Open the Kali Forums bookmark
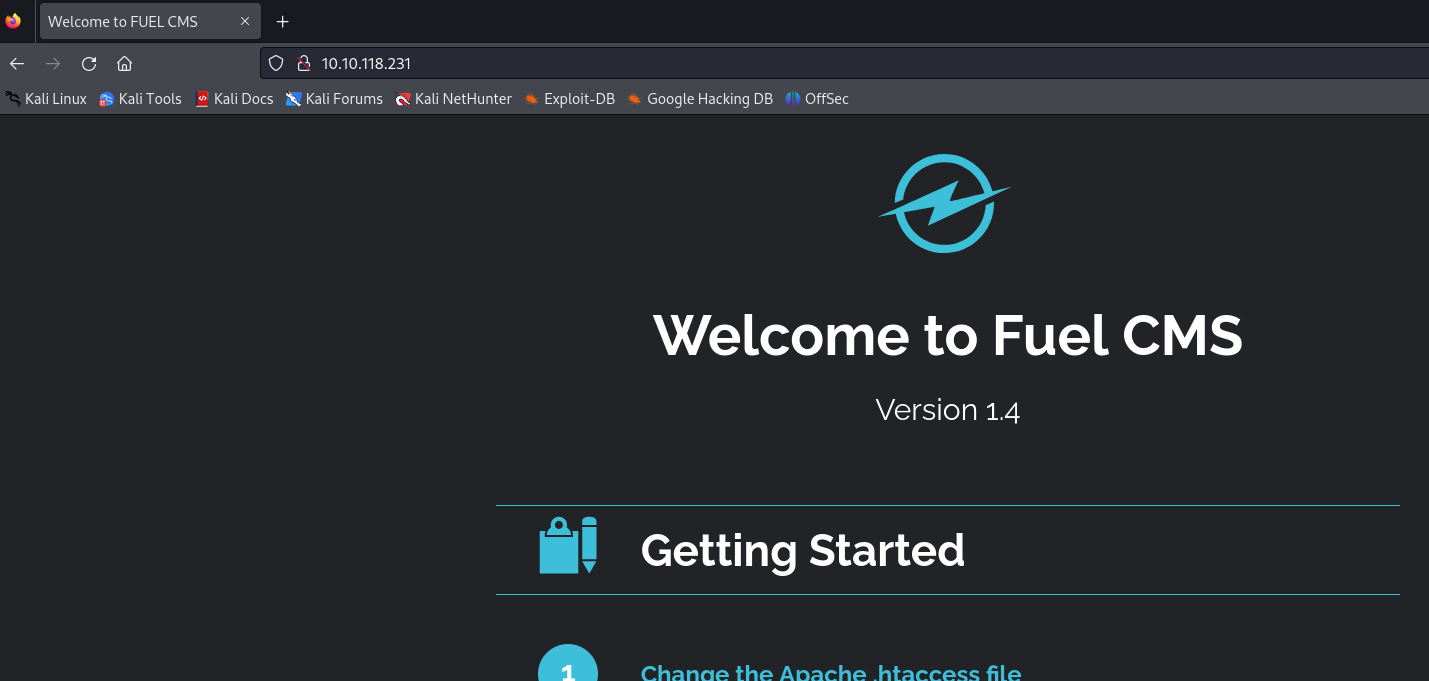This screenshot has width=1429, height=681. [x=334, y=99]
